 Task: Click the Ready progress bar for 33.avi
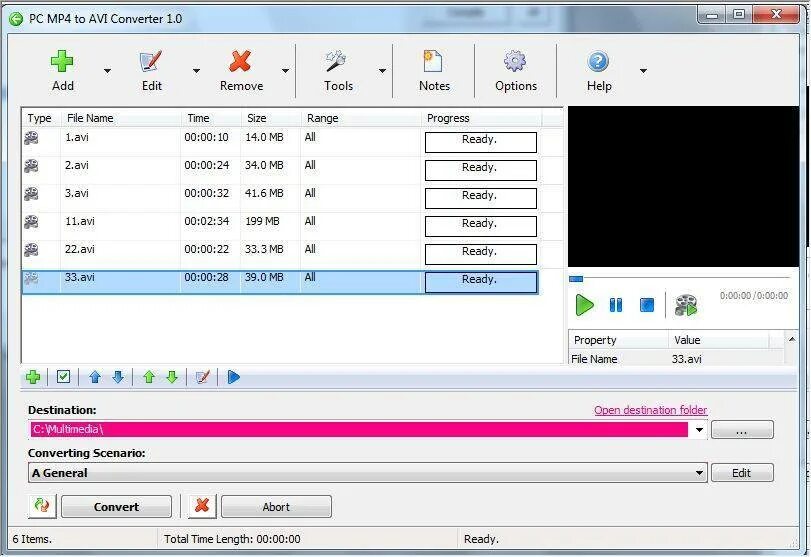[x=480, y=282]
